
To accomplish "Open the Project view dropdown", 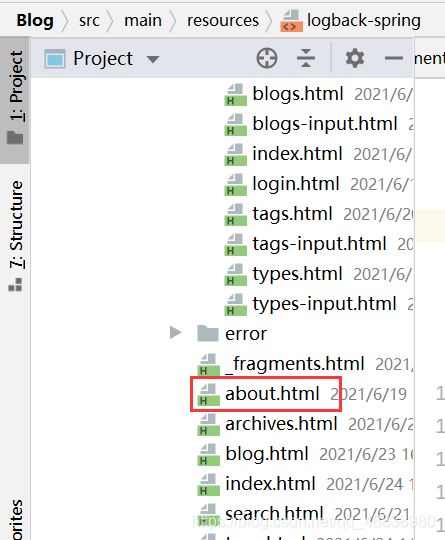I will 153,59.
